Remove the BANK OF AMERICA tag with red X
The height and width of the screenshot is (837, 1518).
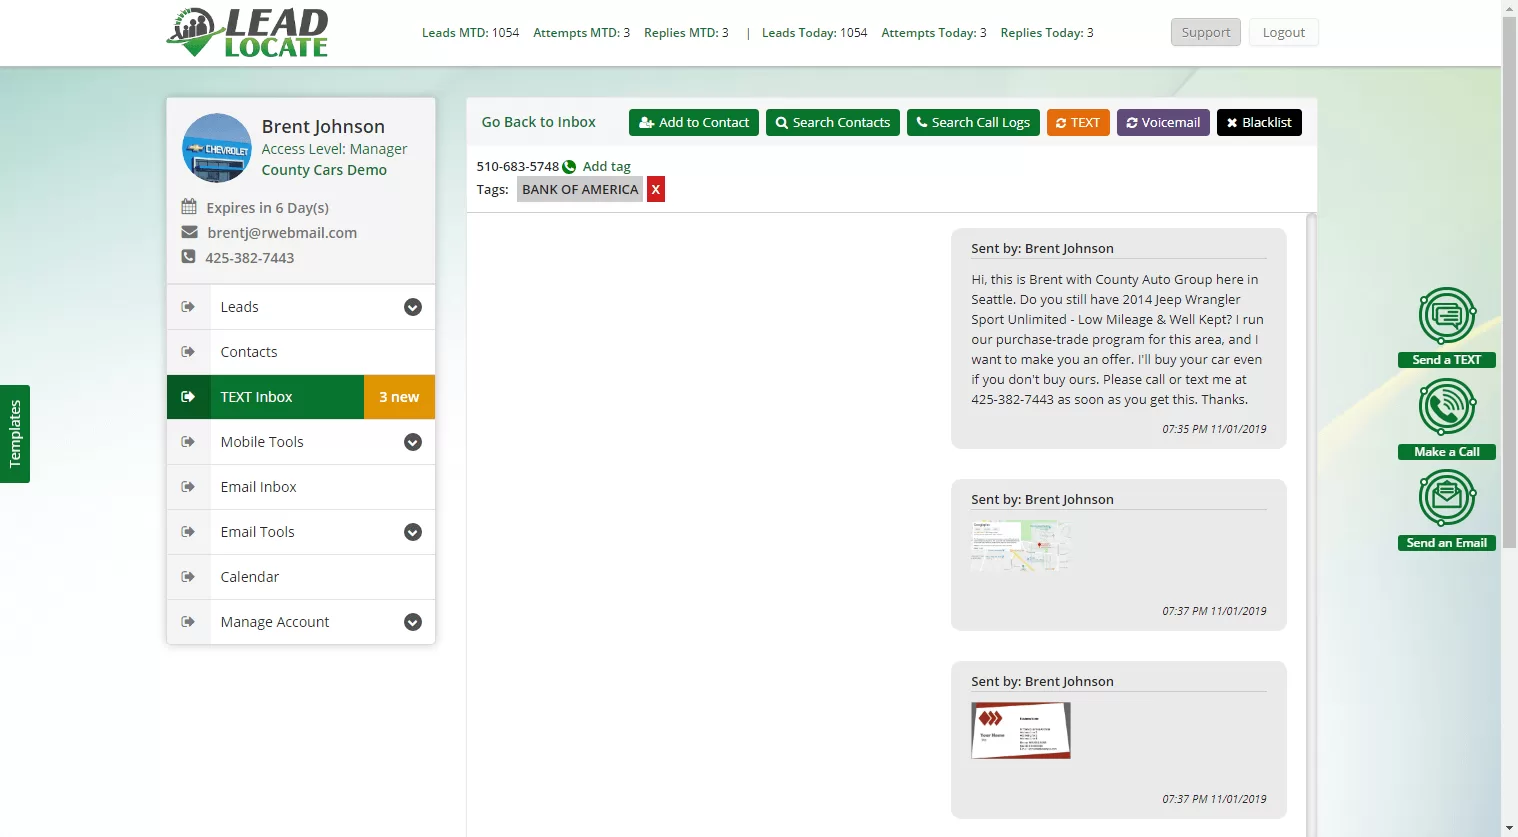click(656, 189)
